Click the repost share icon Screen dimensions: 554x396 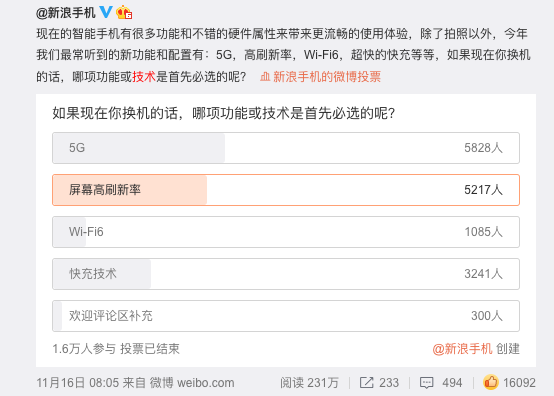tap(366, 383)
